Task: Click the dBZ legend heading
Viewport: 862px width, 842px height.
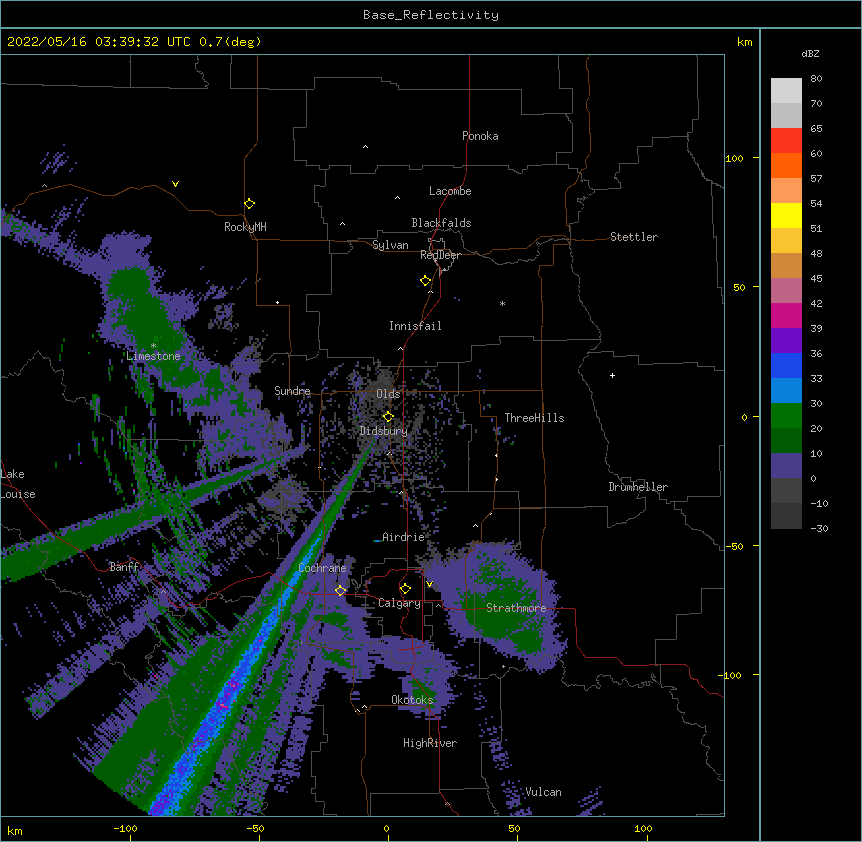Action: point(810,53)
